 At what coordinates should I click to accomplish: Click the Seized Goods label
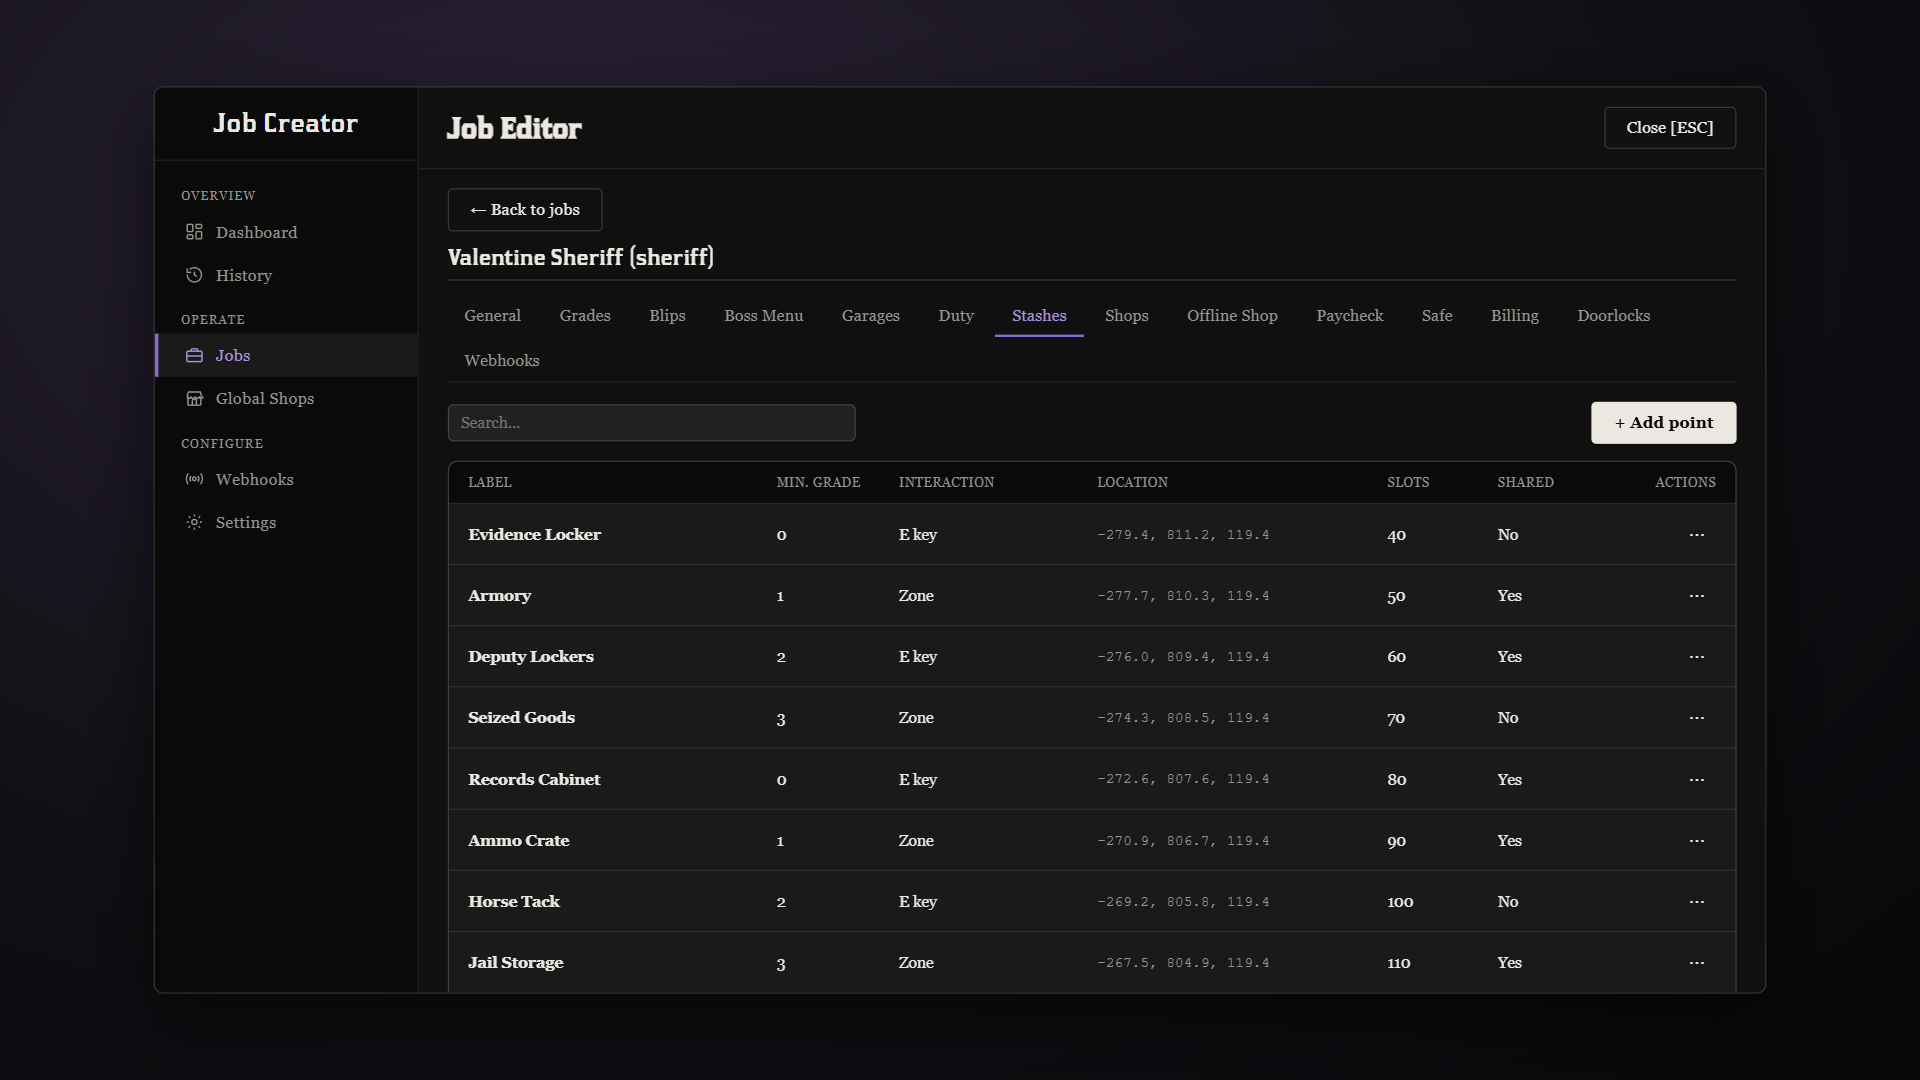click(x=521, y=718)
